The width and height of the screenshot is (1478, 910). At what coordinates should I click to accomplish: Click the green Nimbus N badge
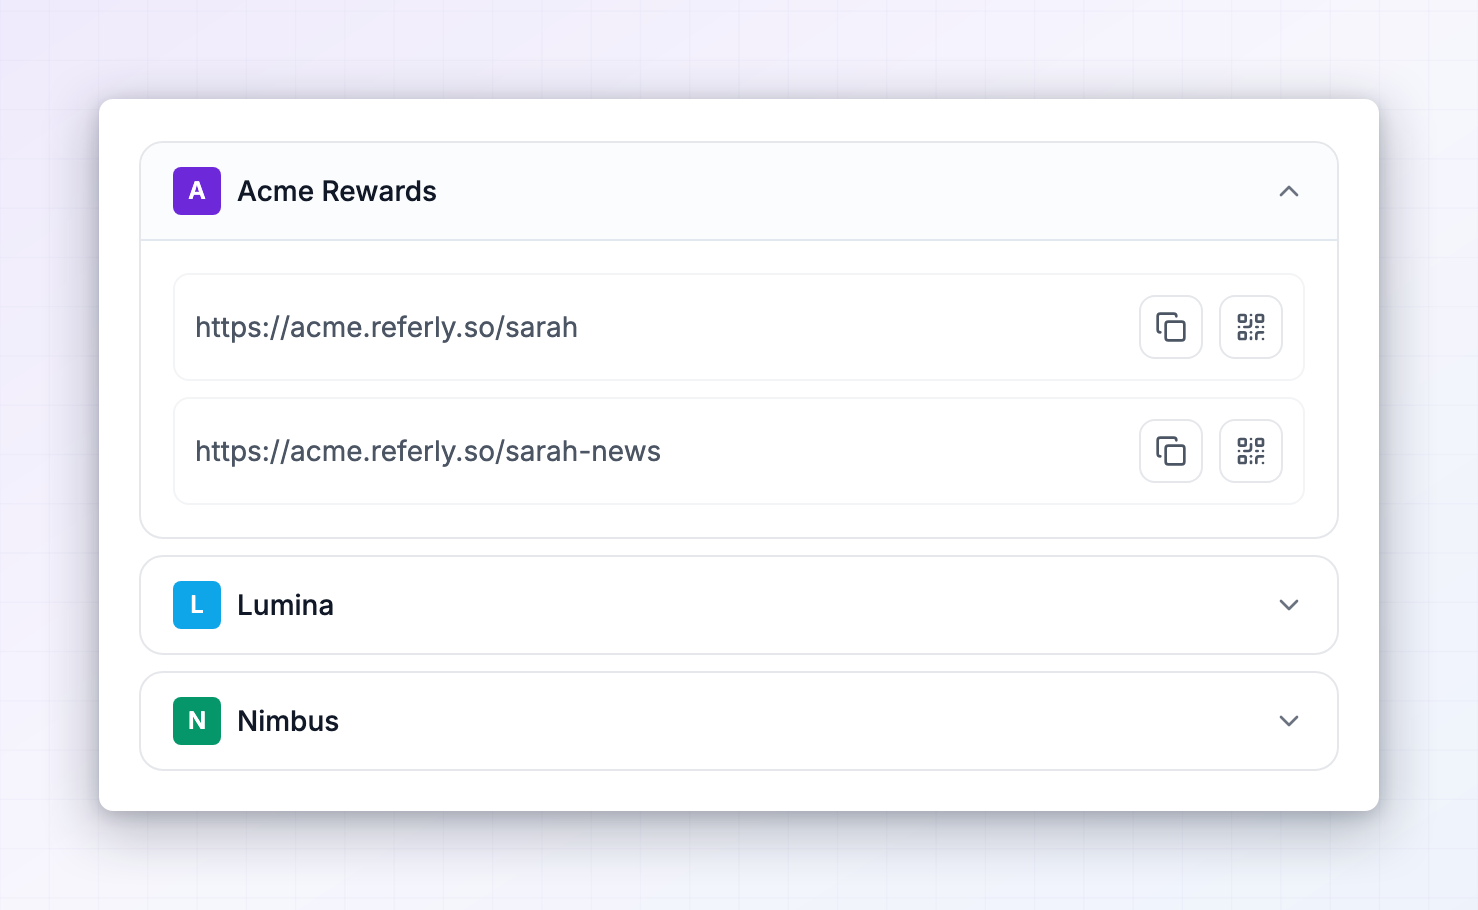click(x=197, y=721)
